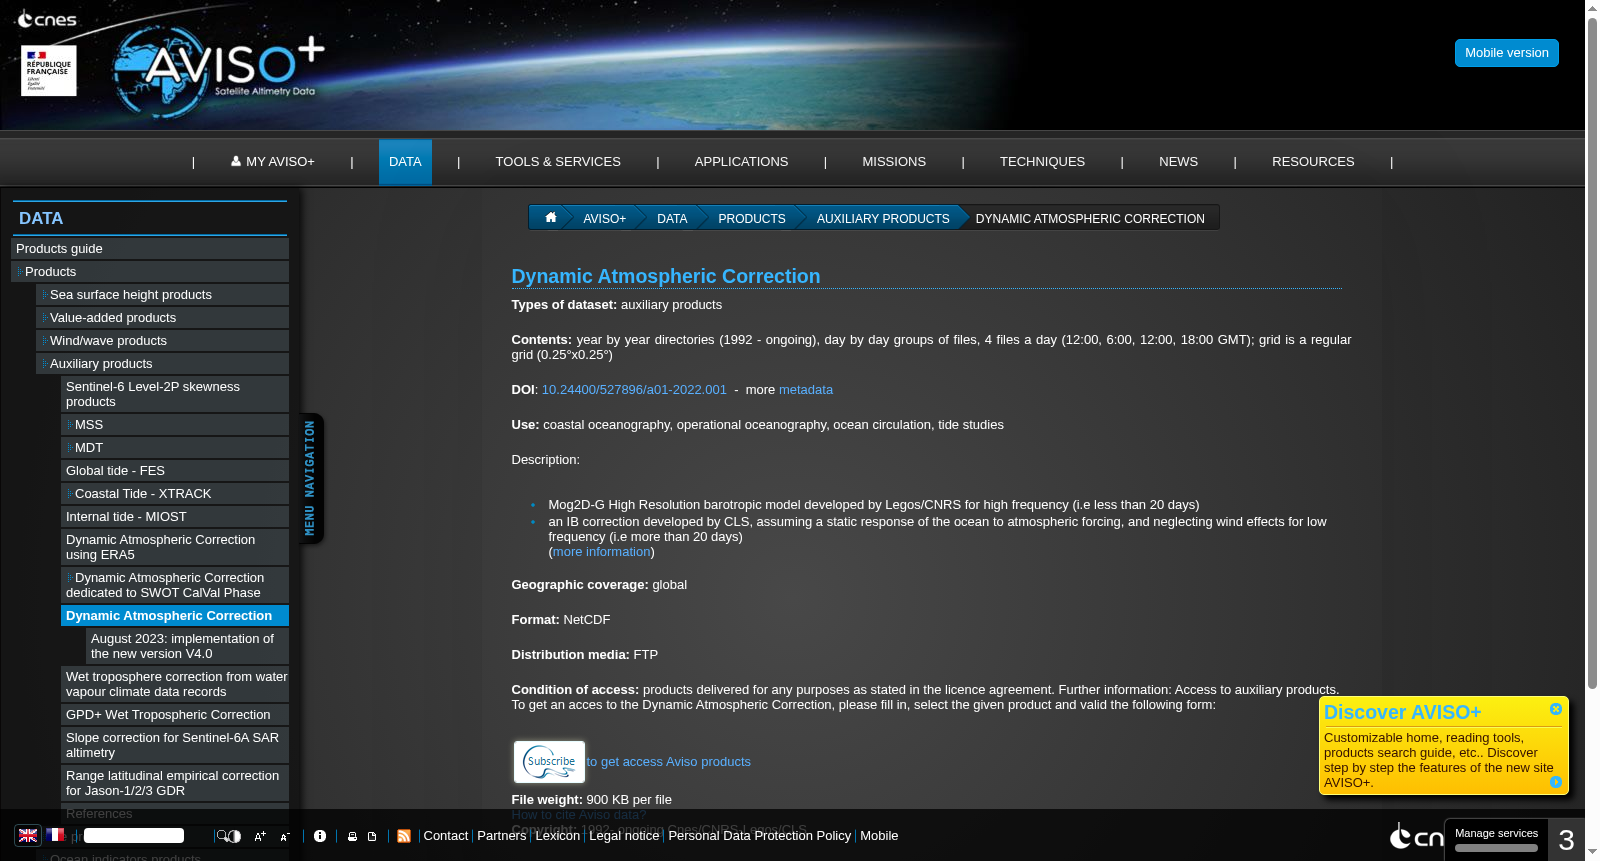The width and height of the screenshot is (1600, 861).
Task: Close the Discover AVISO+ popup
Action: 1556,709
